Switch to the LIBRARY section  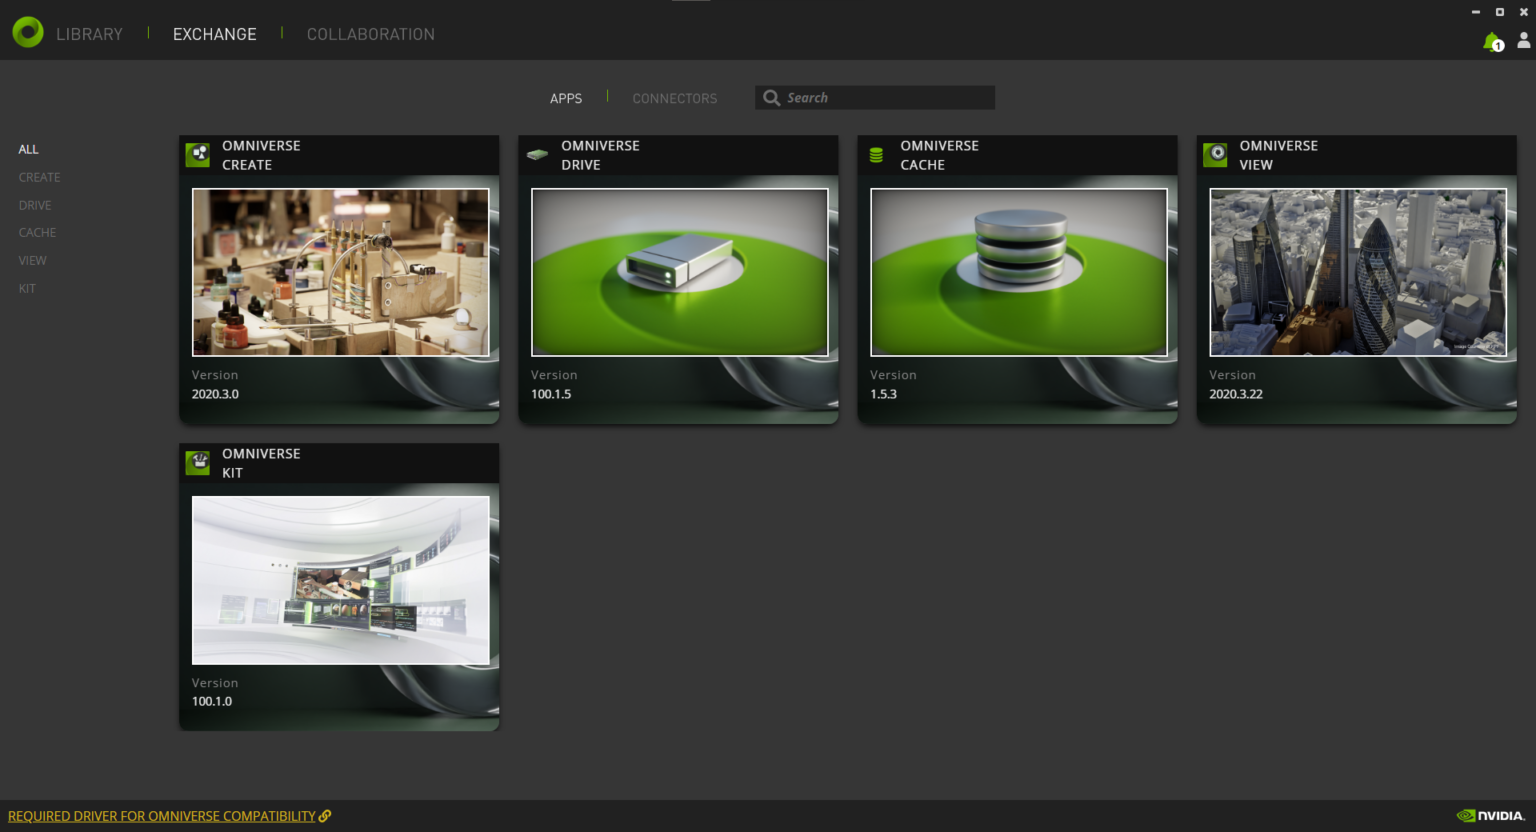(x=89, y=33)
